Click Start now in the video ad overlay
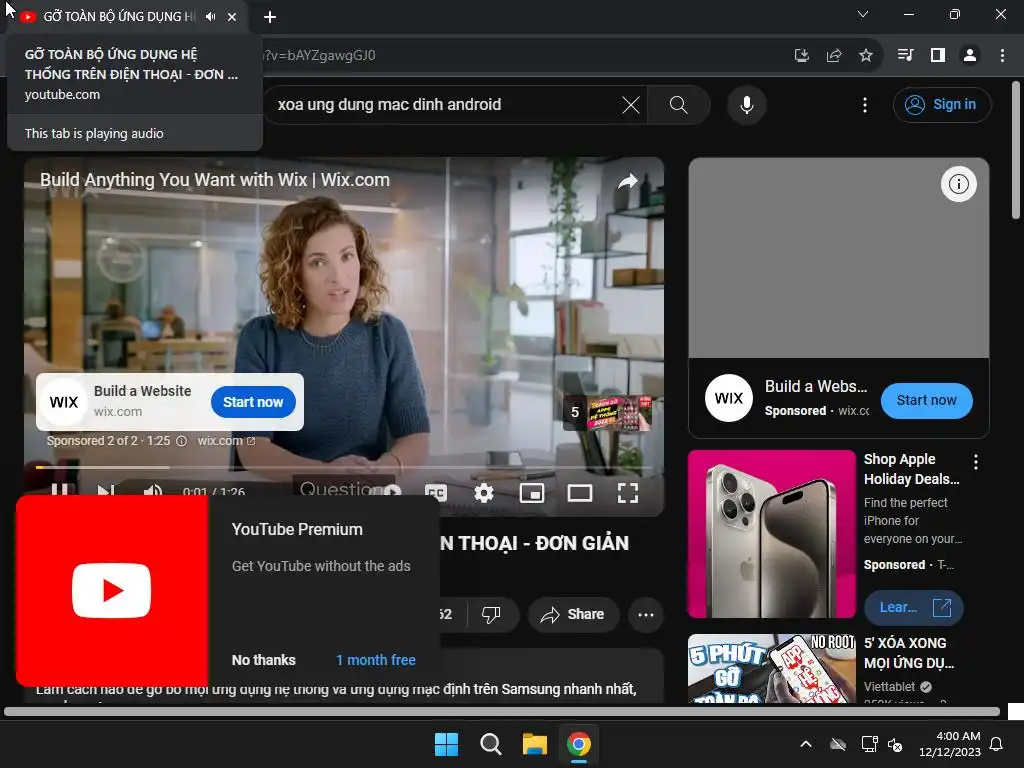1024x768 pixels. (253, 402)
